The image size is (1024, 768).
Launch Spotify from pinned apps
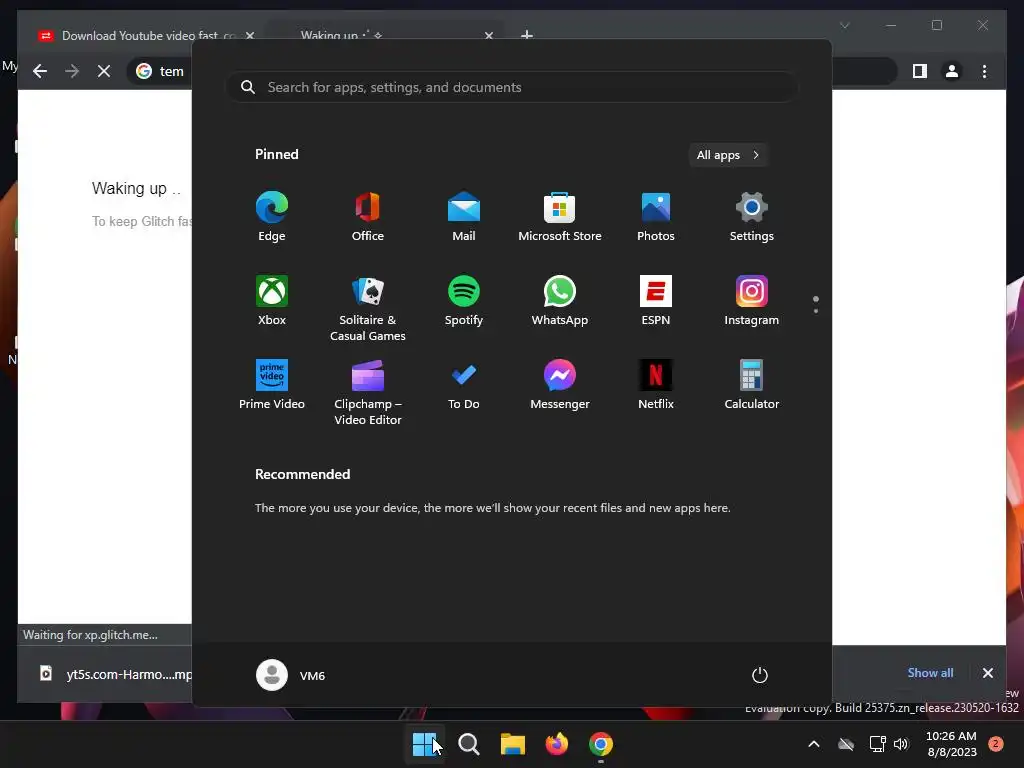click(464, 300)
